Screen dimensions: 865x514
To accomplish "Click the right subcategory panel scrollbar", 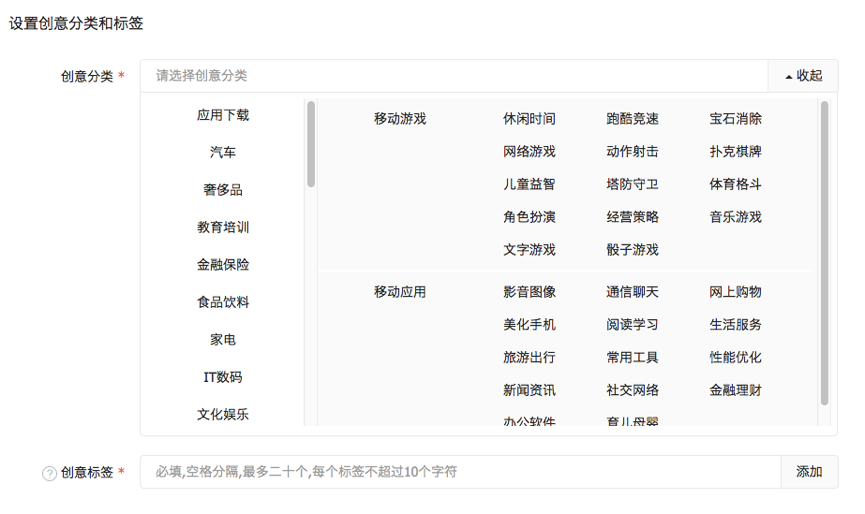I will (x=824, y=250).
